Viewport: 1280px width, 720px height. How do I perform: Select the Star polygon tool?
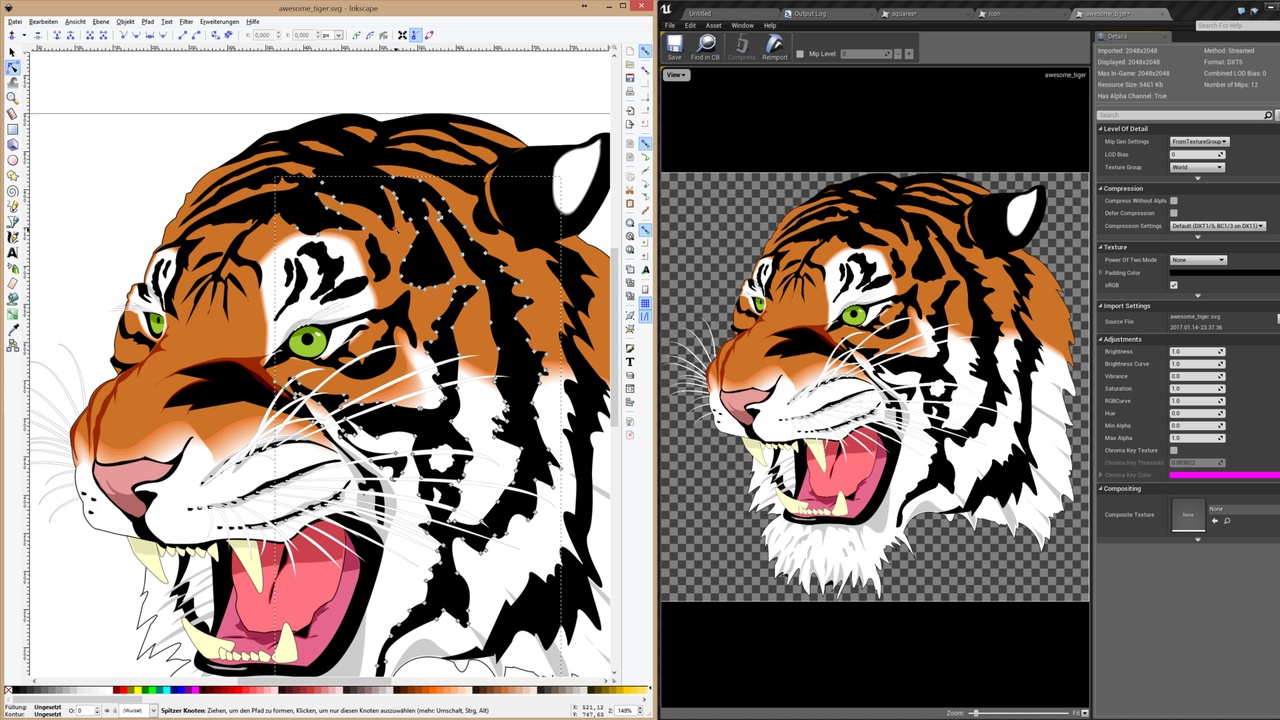(12, 175)
